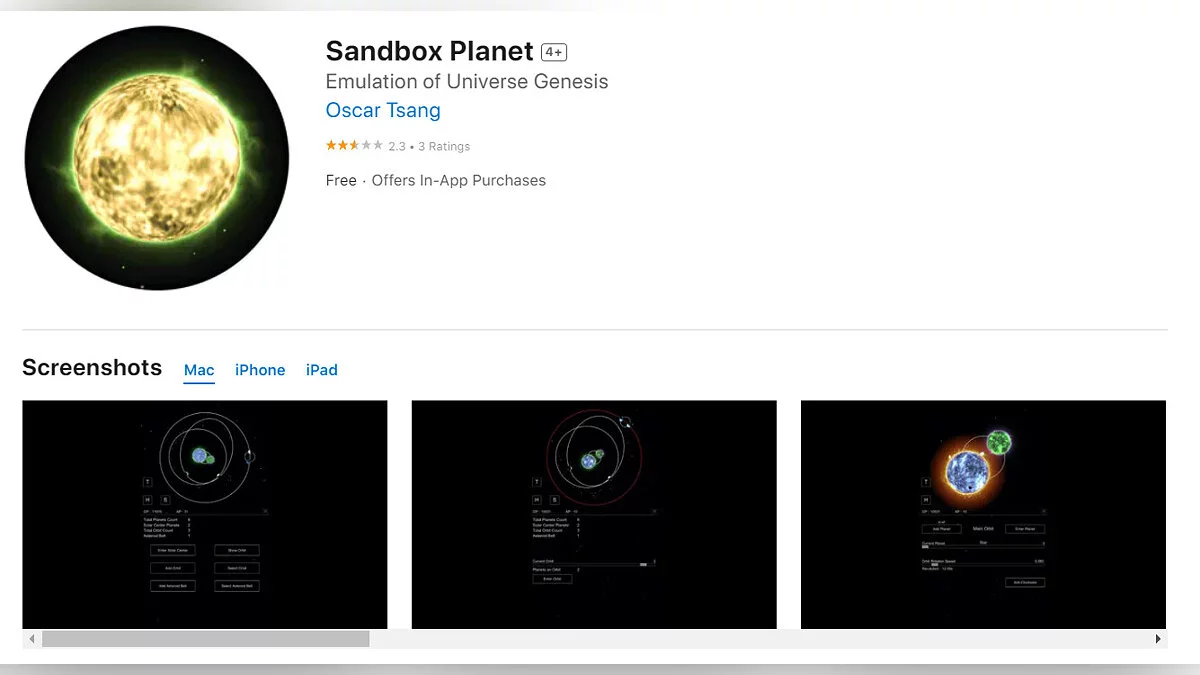Click the Sandbox Planet sun app icon
This screenshot has width=1200, height=675.
157,158
